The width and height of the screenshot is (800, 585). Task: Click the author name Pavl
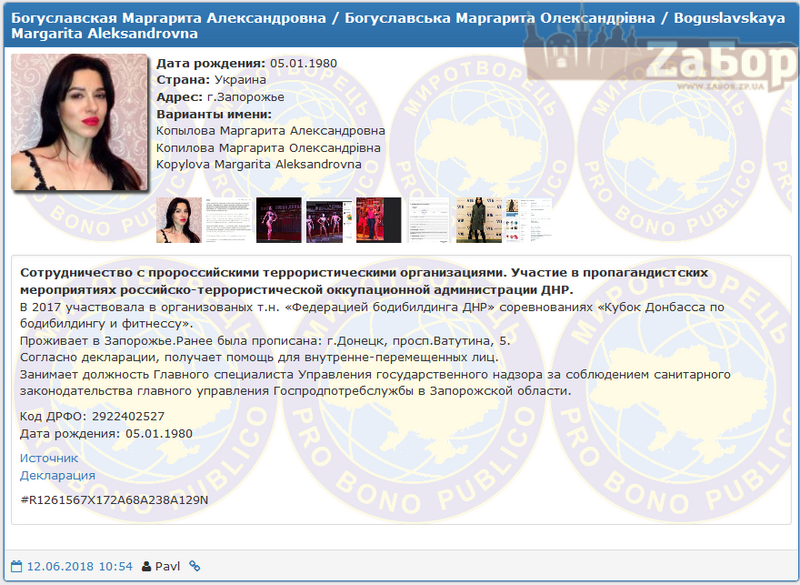168,566
